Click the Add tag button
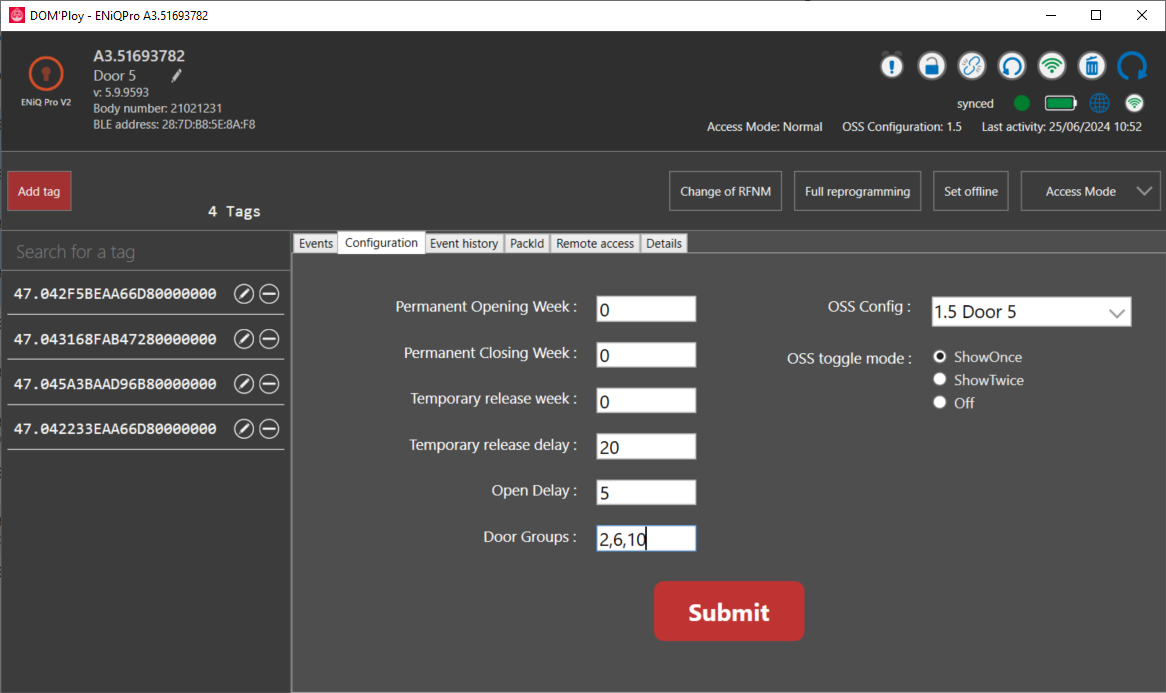Image resolution: width=1166 pixels, height=693 pixels. [x=39, y=191]
